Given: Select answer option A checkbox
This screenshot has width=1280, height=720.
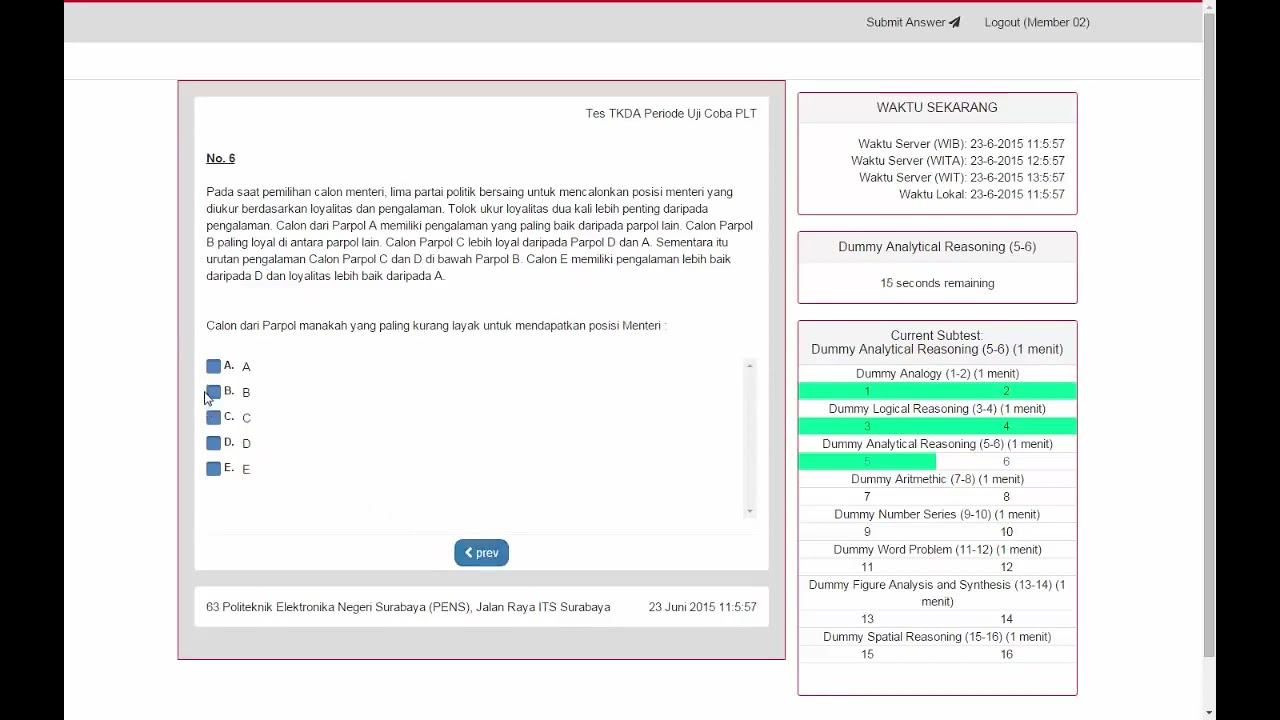Looking at the screenshot, I should tap(213, 366).
